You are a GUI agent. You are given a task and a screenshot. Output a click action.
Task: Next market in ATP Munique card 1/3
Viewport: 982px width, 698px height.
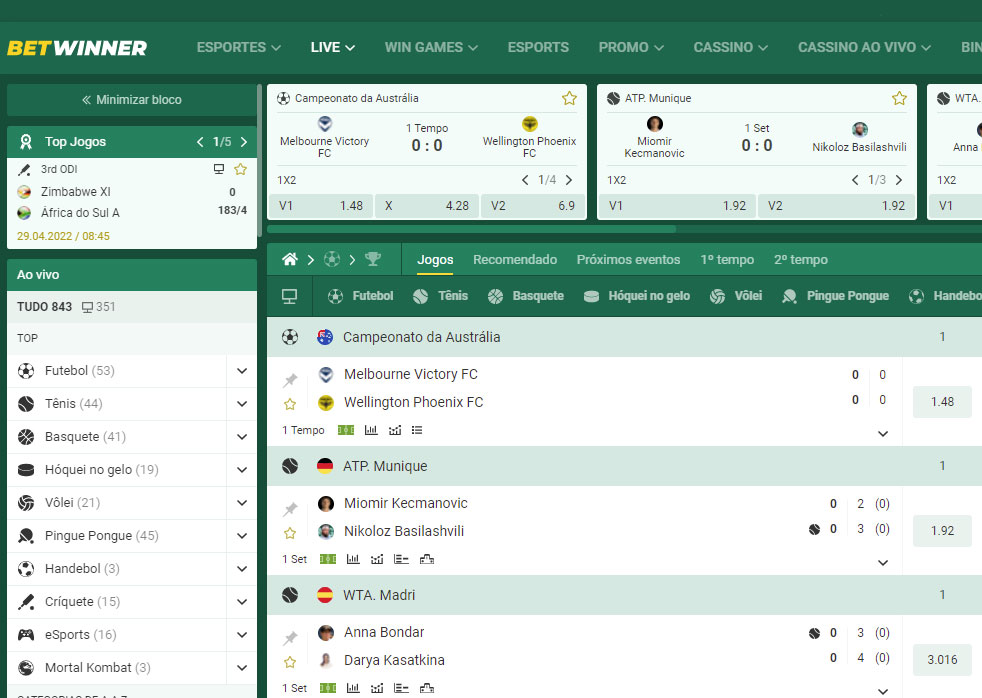point(899,180)
